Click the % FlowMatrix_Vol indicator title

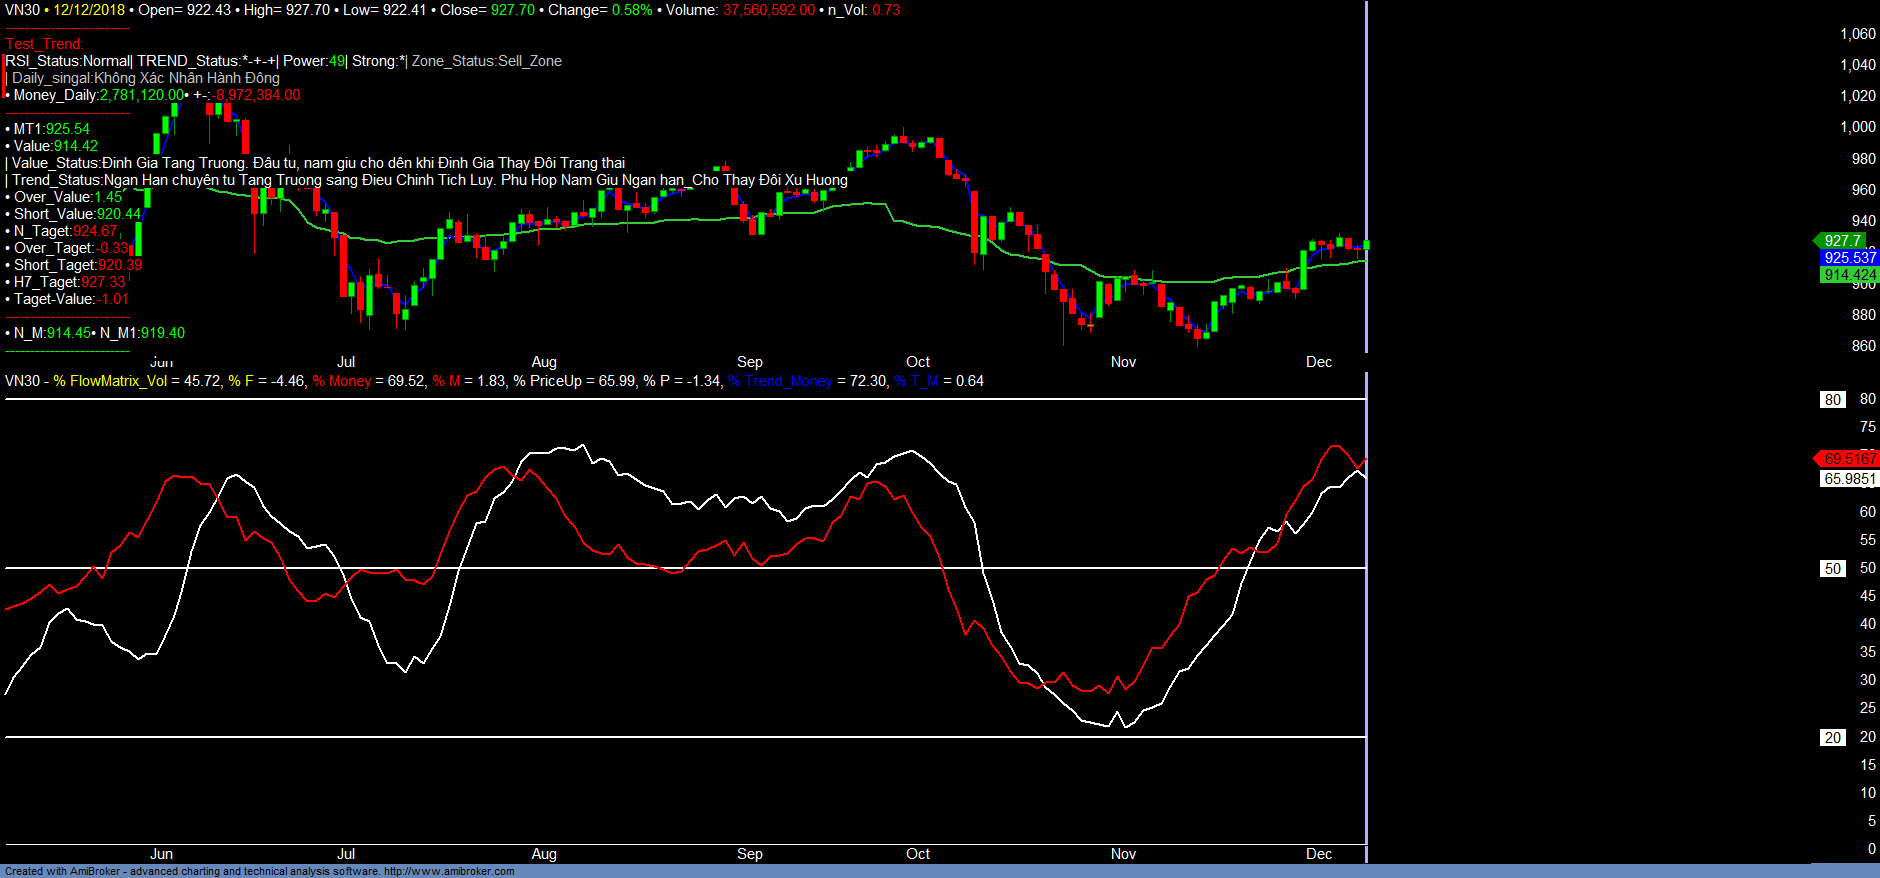click(110, 381)
